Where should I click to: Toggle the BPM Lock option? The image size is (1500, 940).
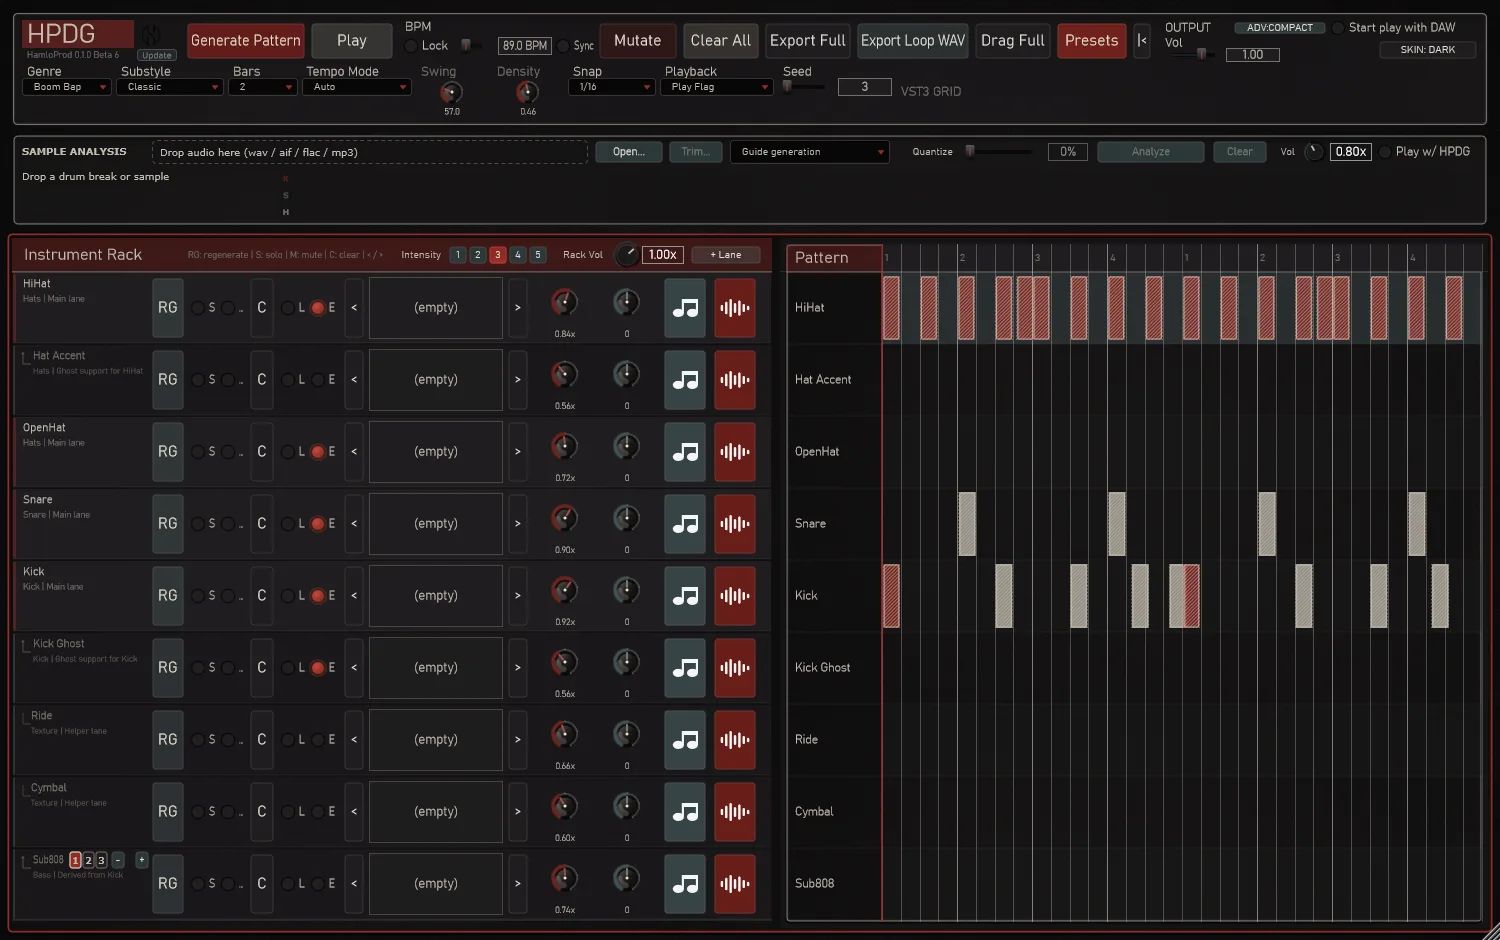[x=411, y=46]
